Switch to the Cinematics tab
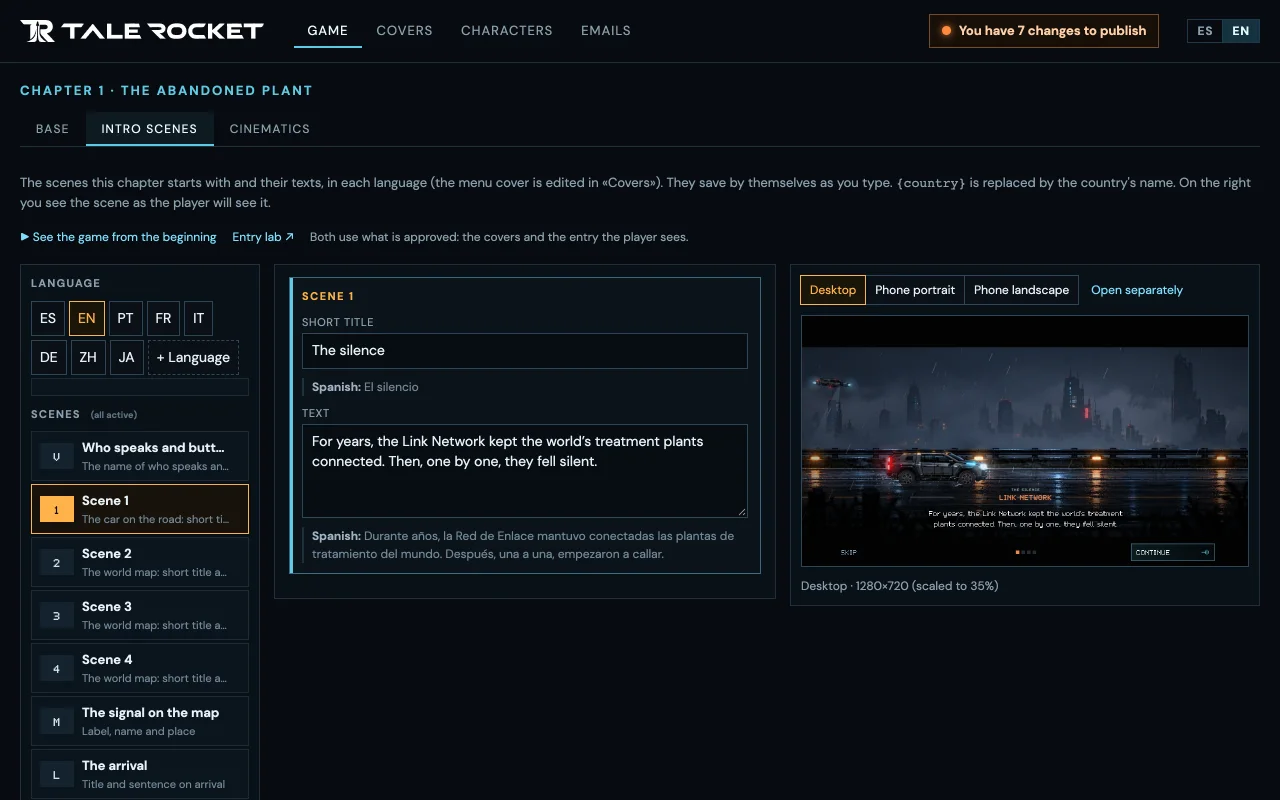This screenshot has width=1280, height=800. [270, 129]
